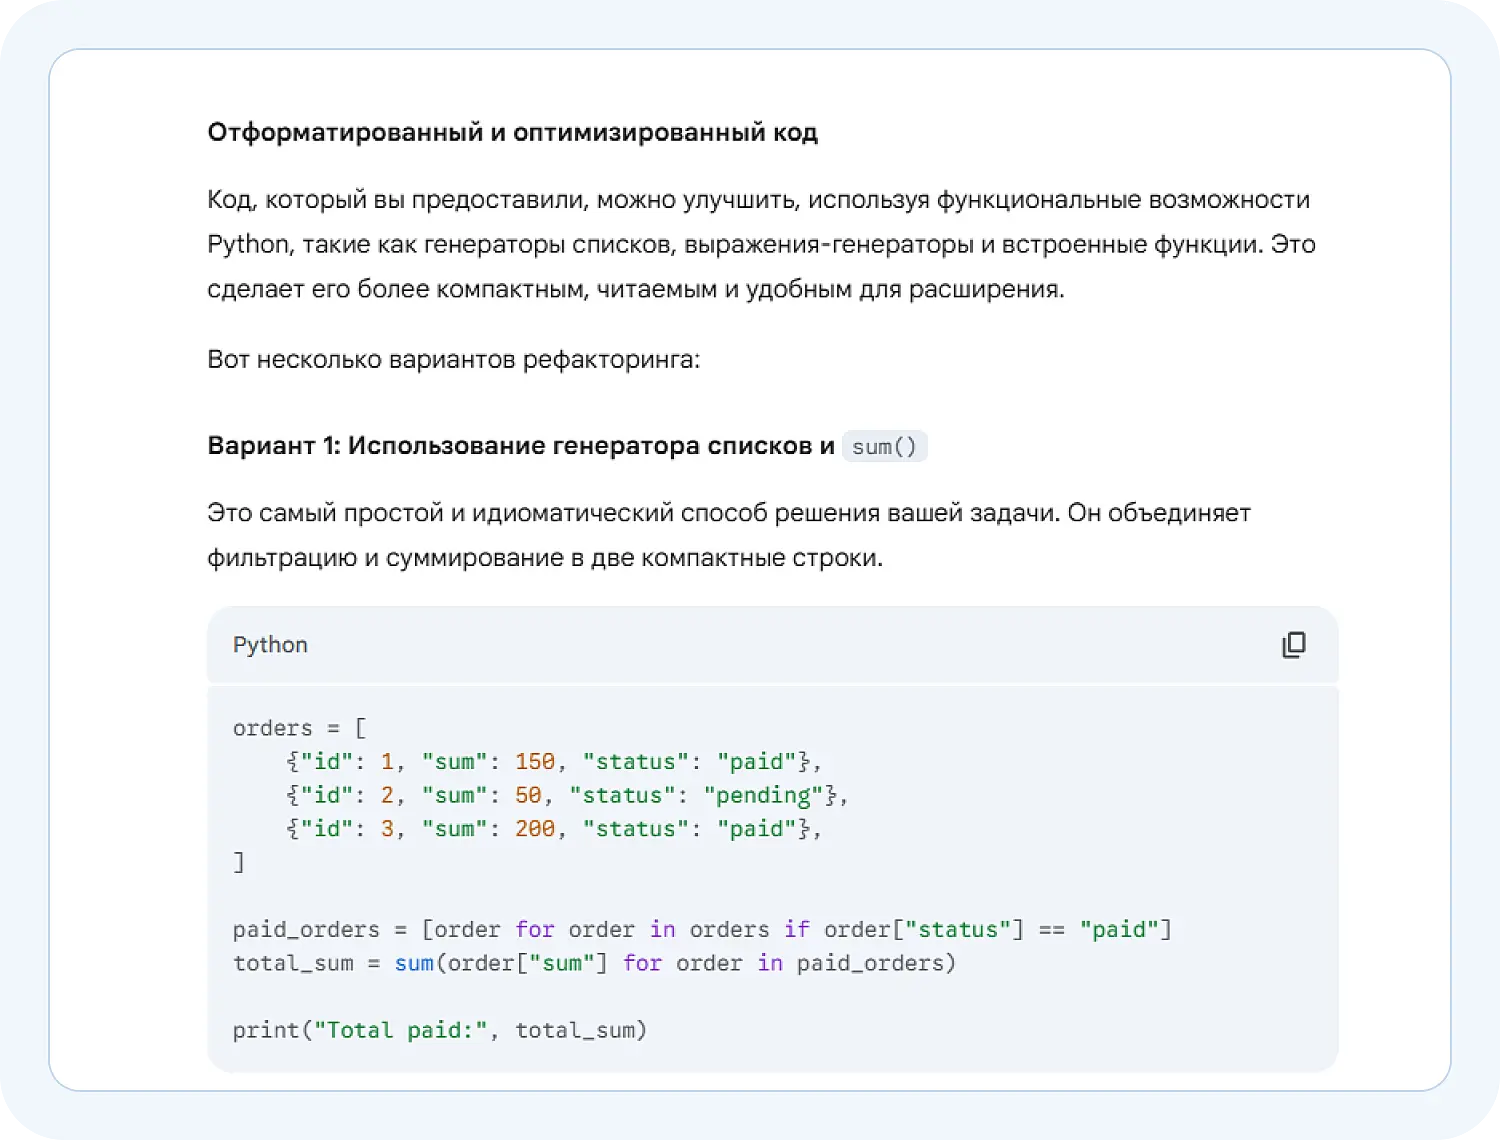The height and width of the screenshot is (1140, 1500).
Task: Click the paid_orders list comprehension line
Action: pos(700,929)
